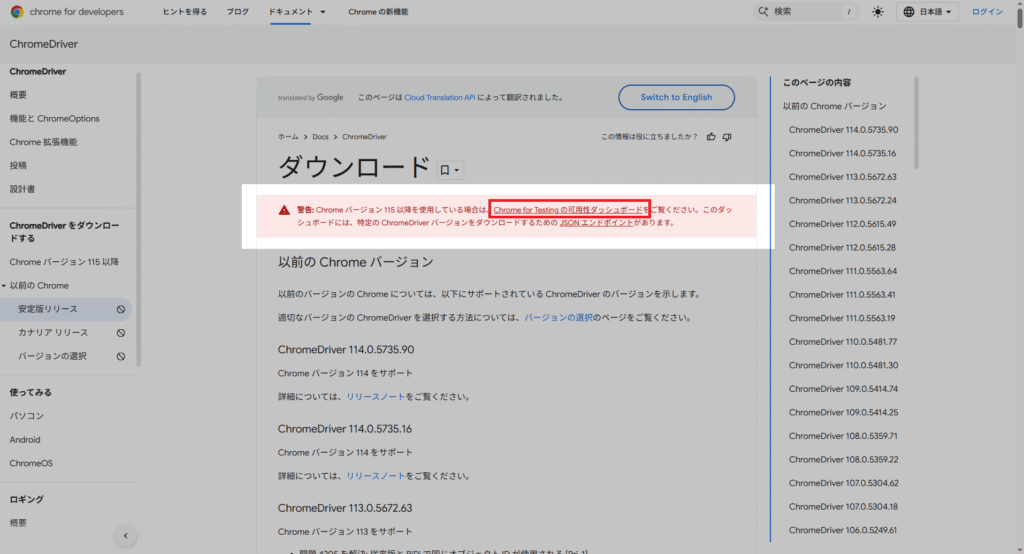Screen dimensions: 1024x554
Task: Open ヒントを得る in the top navigation
Action: 185,12
